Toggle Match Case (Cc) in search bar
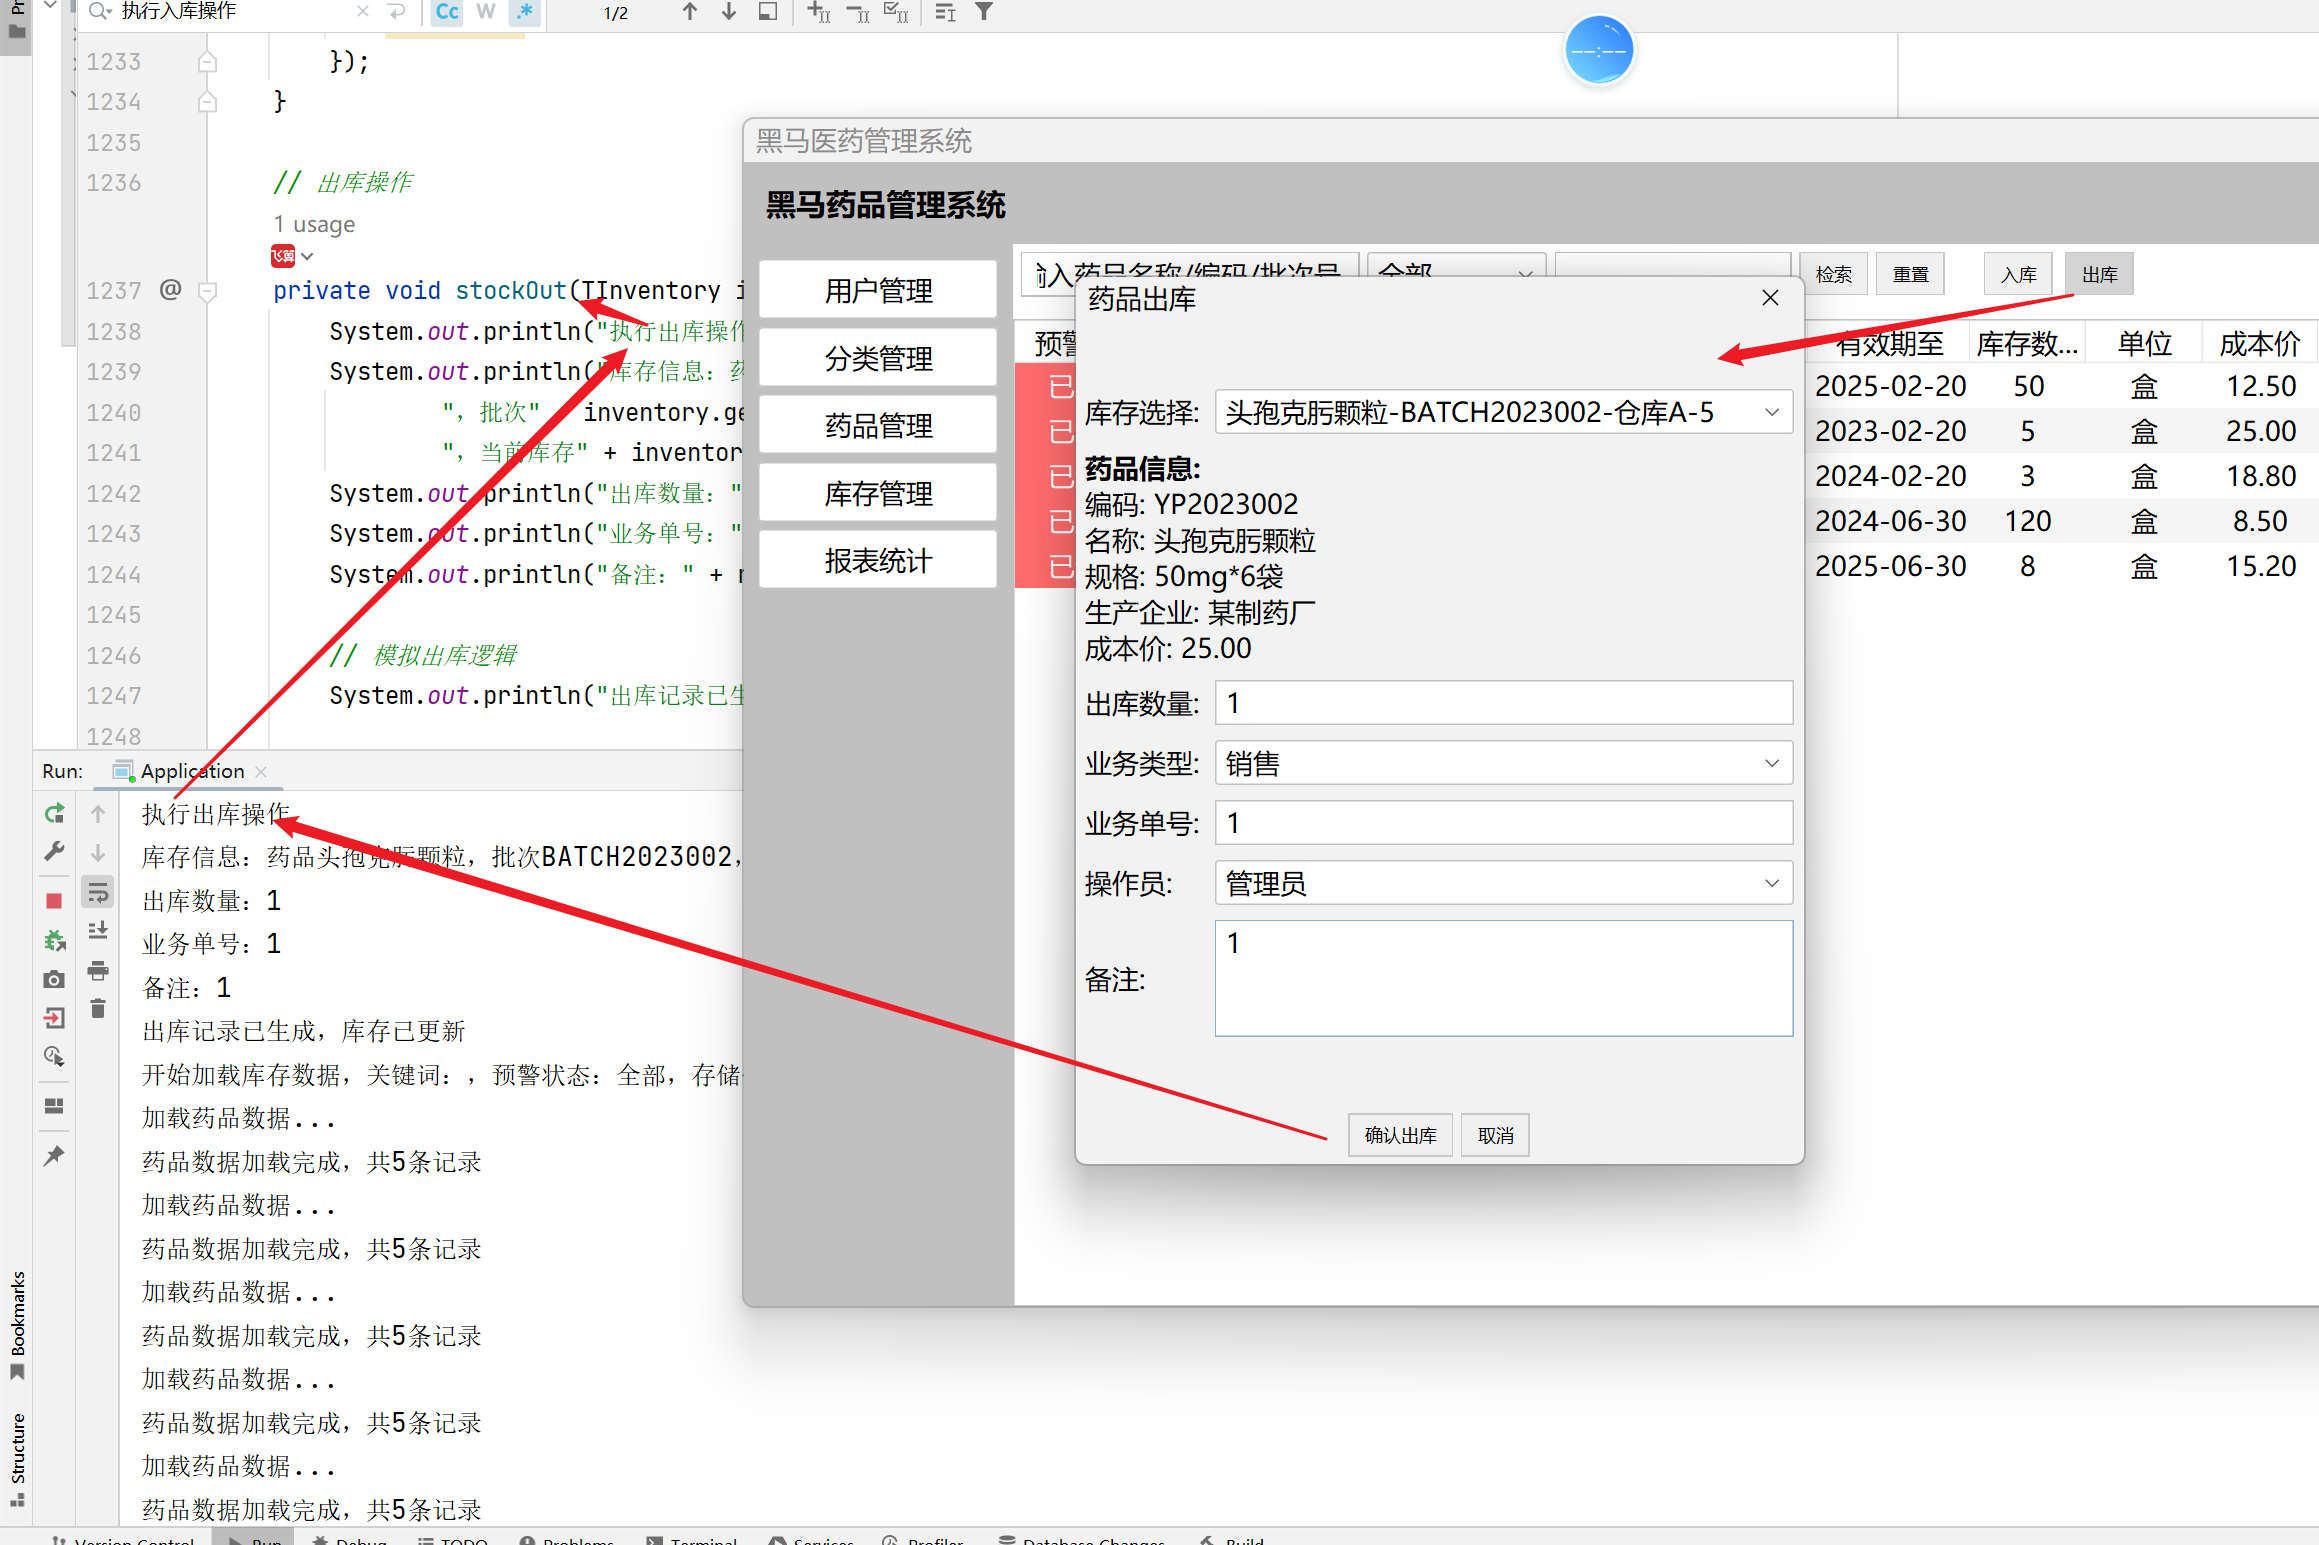The height and width of the screenshot is (1545, 2319). 447,12
